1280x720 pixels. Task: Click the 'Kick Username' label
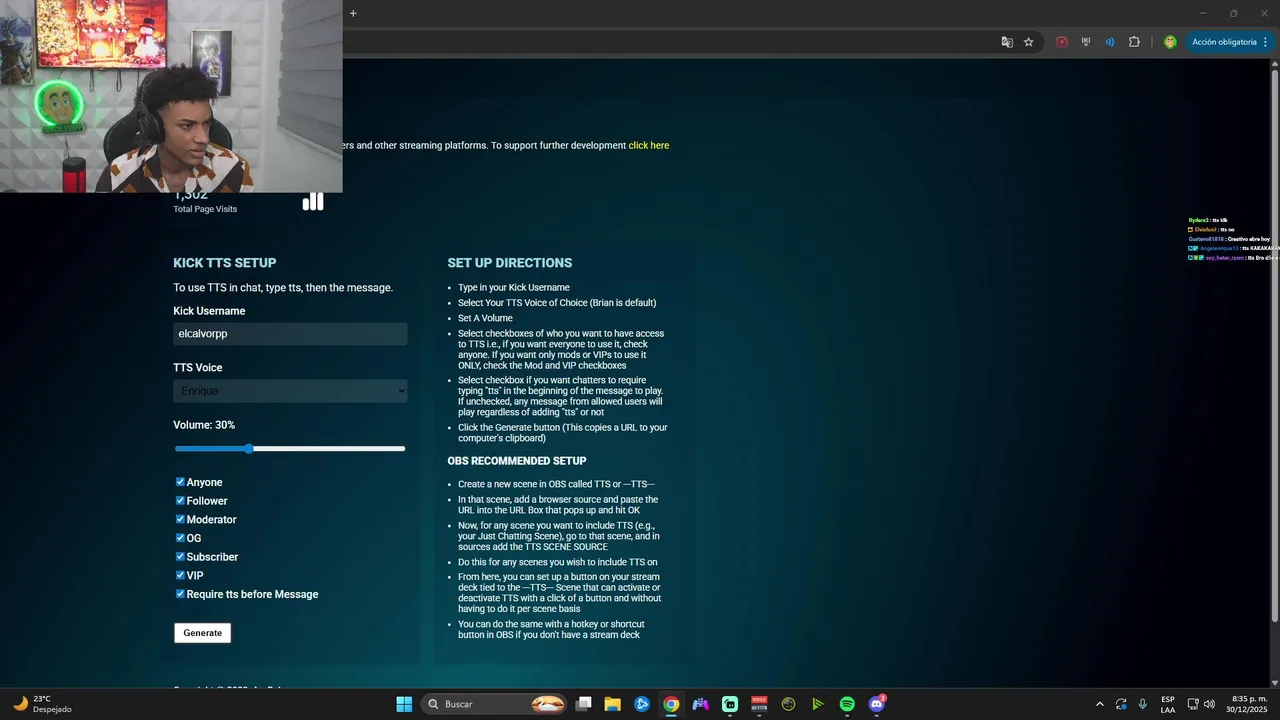[x=209, y=311]
